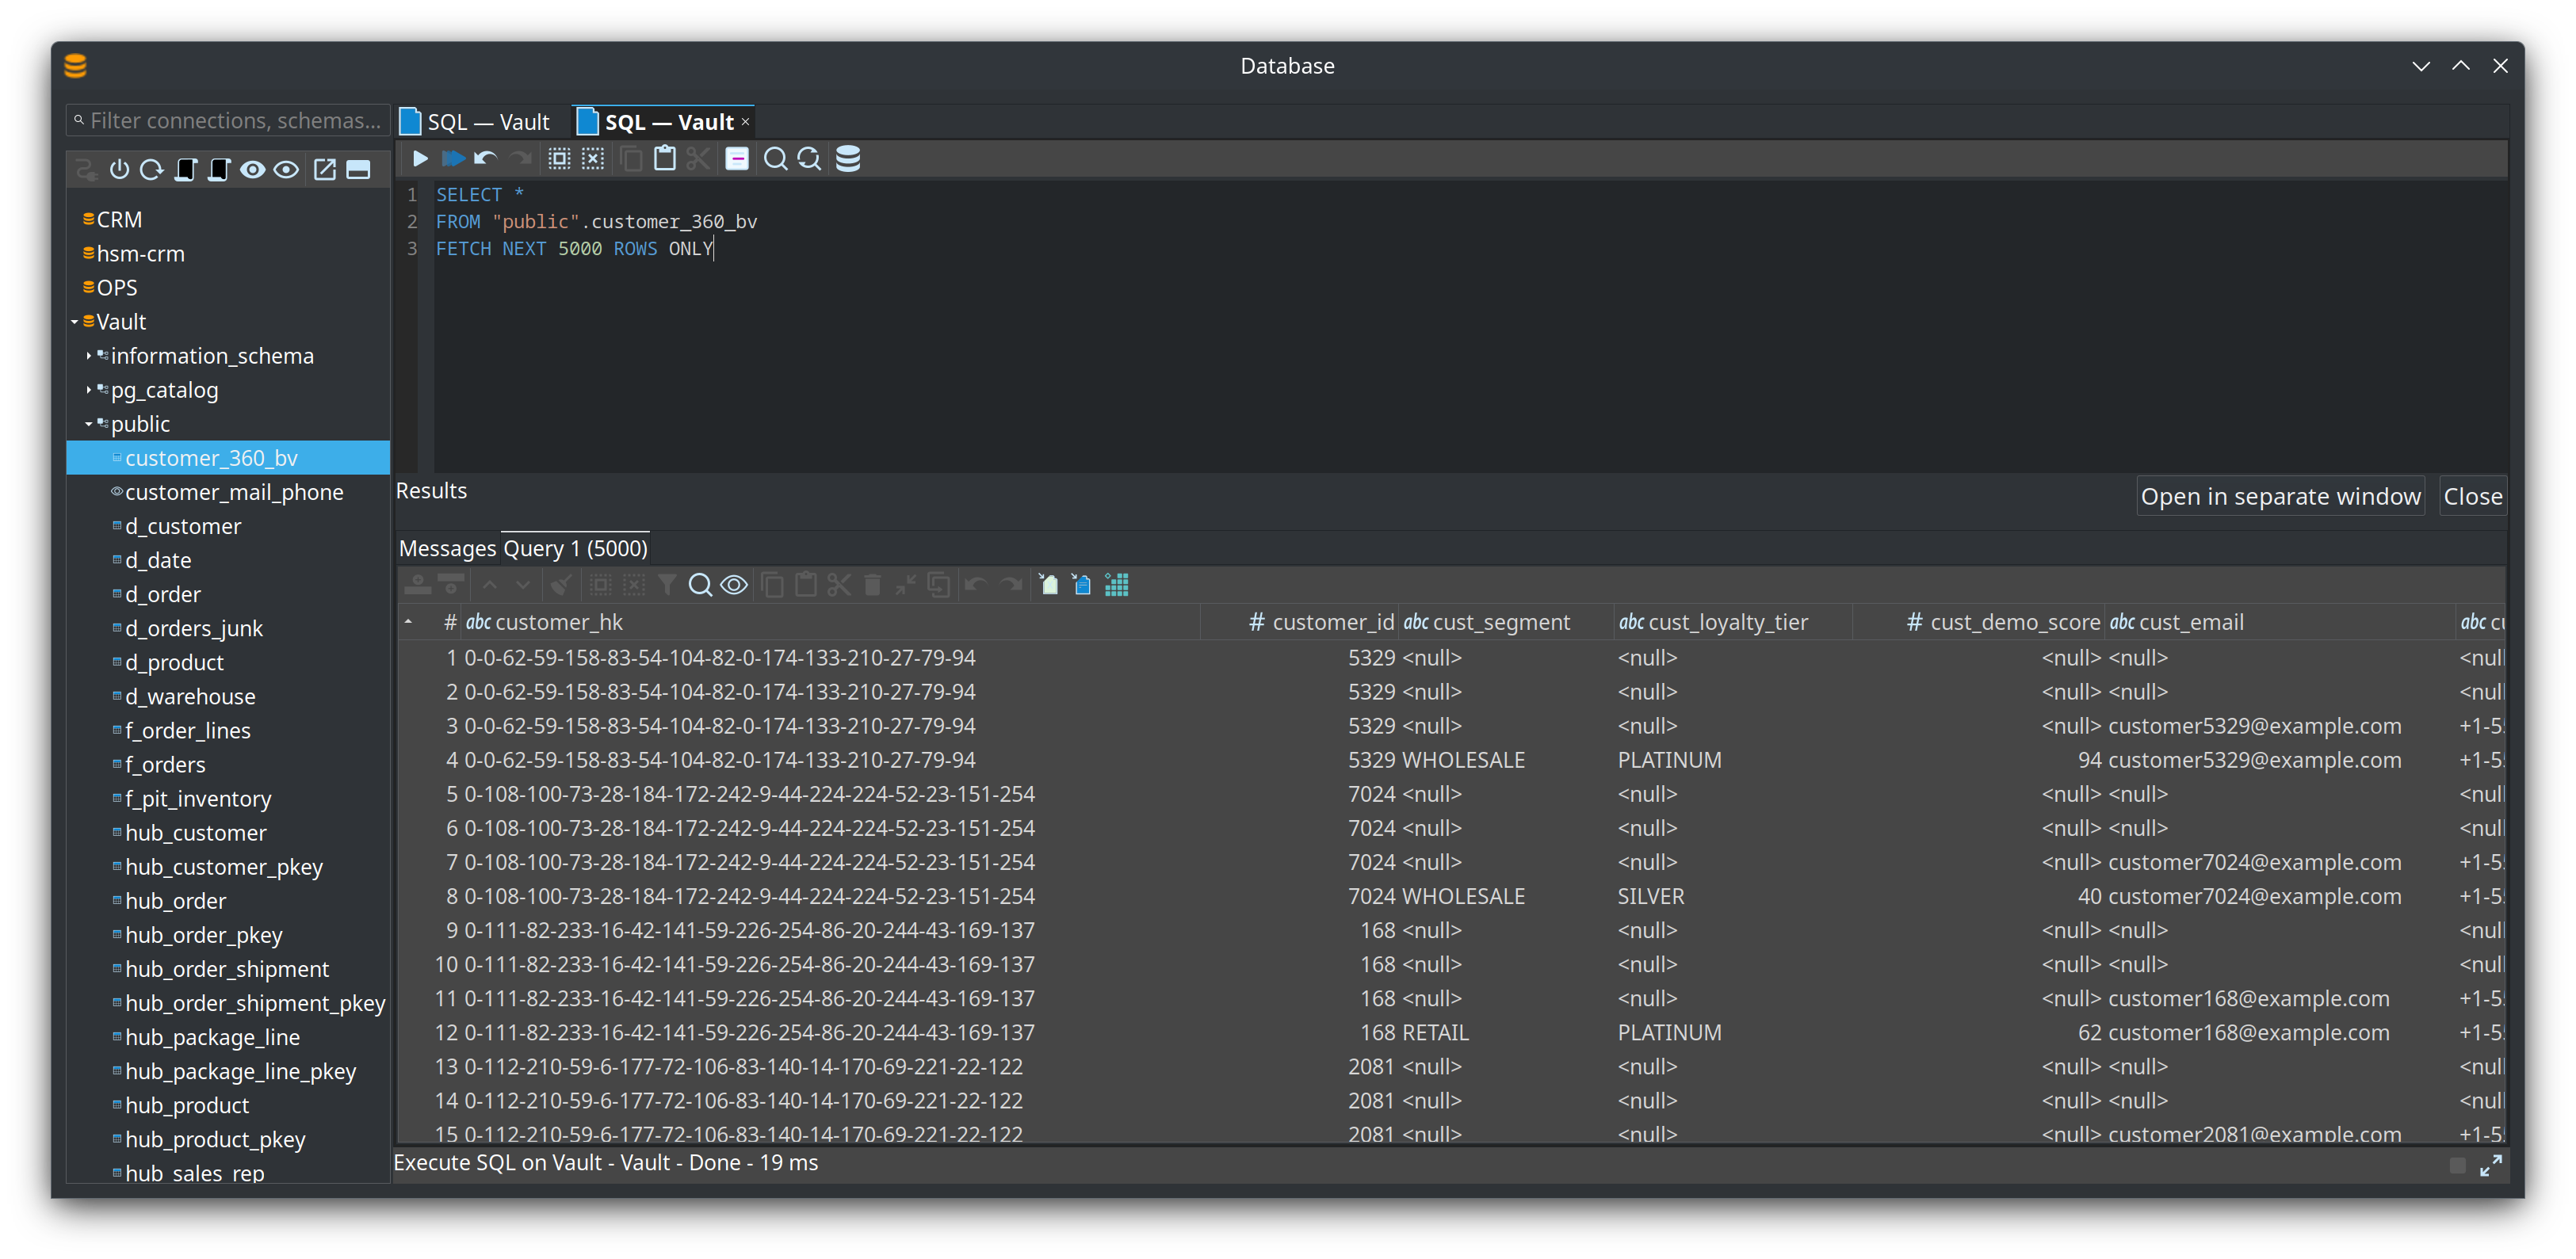This screenshot has height=1259, width=2576.
Task: Click first export file icon in results toolbar
Action: pos(1048,585)
